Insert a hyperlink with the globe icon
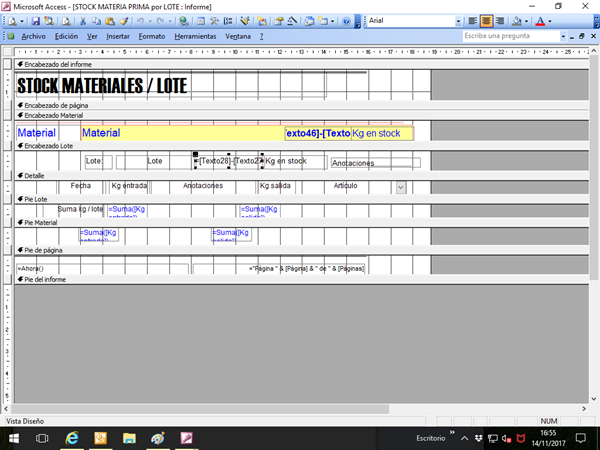The height and width of the screenshot is (450, 600). [184, 21]
